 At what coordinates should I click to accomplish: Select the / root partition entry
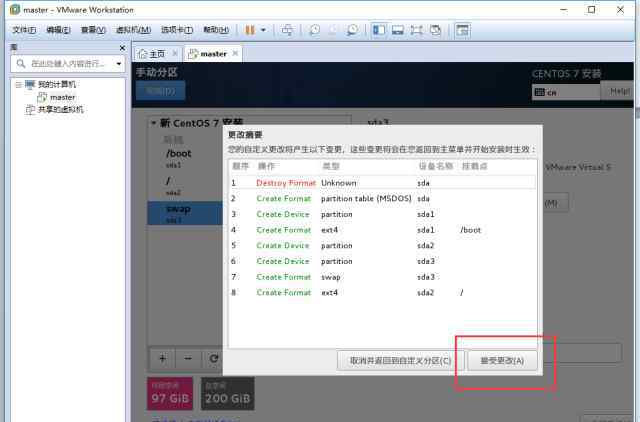tap(185, 186)
